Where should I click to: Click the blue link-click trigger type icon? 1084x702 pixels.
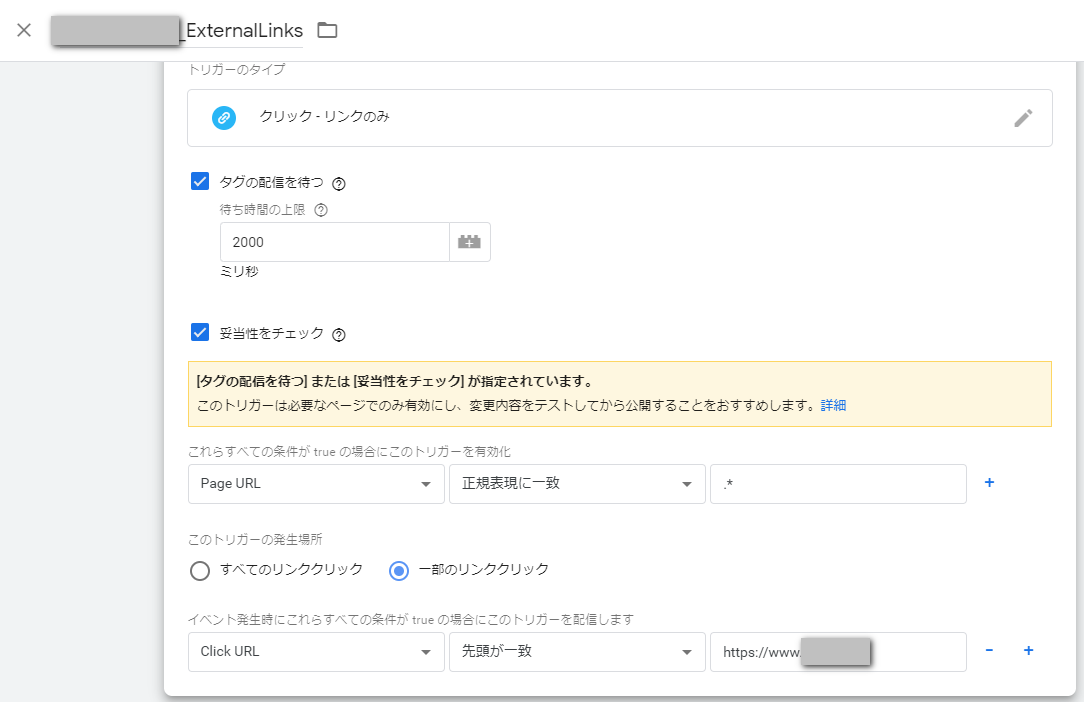click(x=224, y=118)
